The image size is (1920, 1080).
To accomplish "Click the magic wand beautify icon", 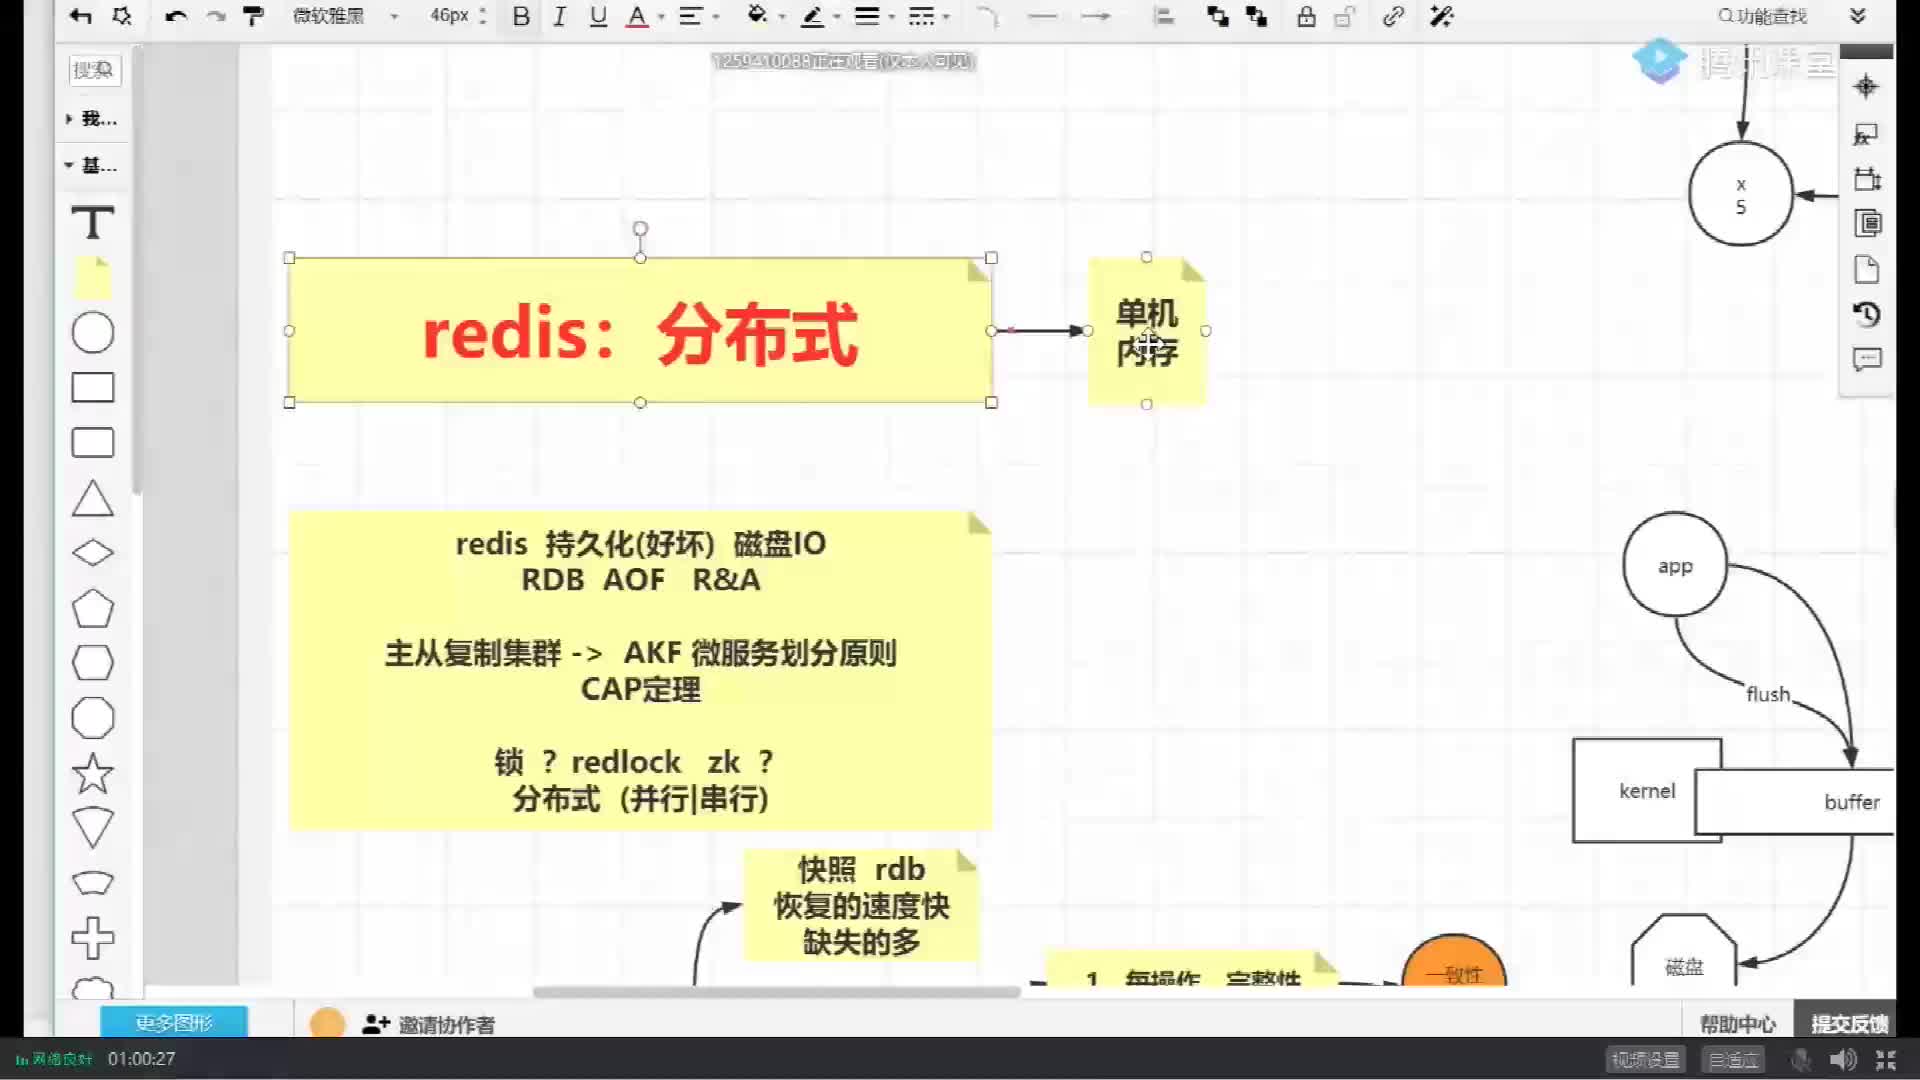I will [1442, 16].
